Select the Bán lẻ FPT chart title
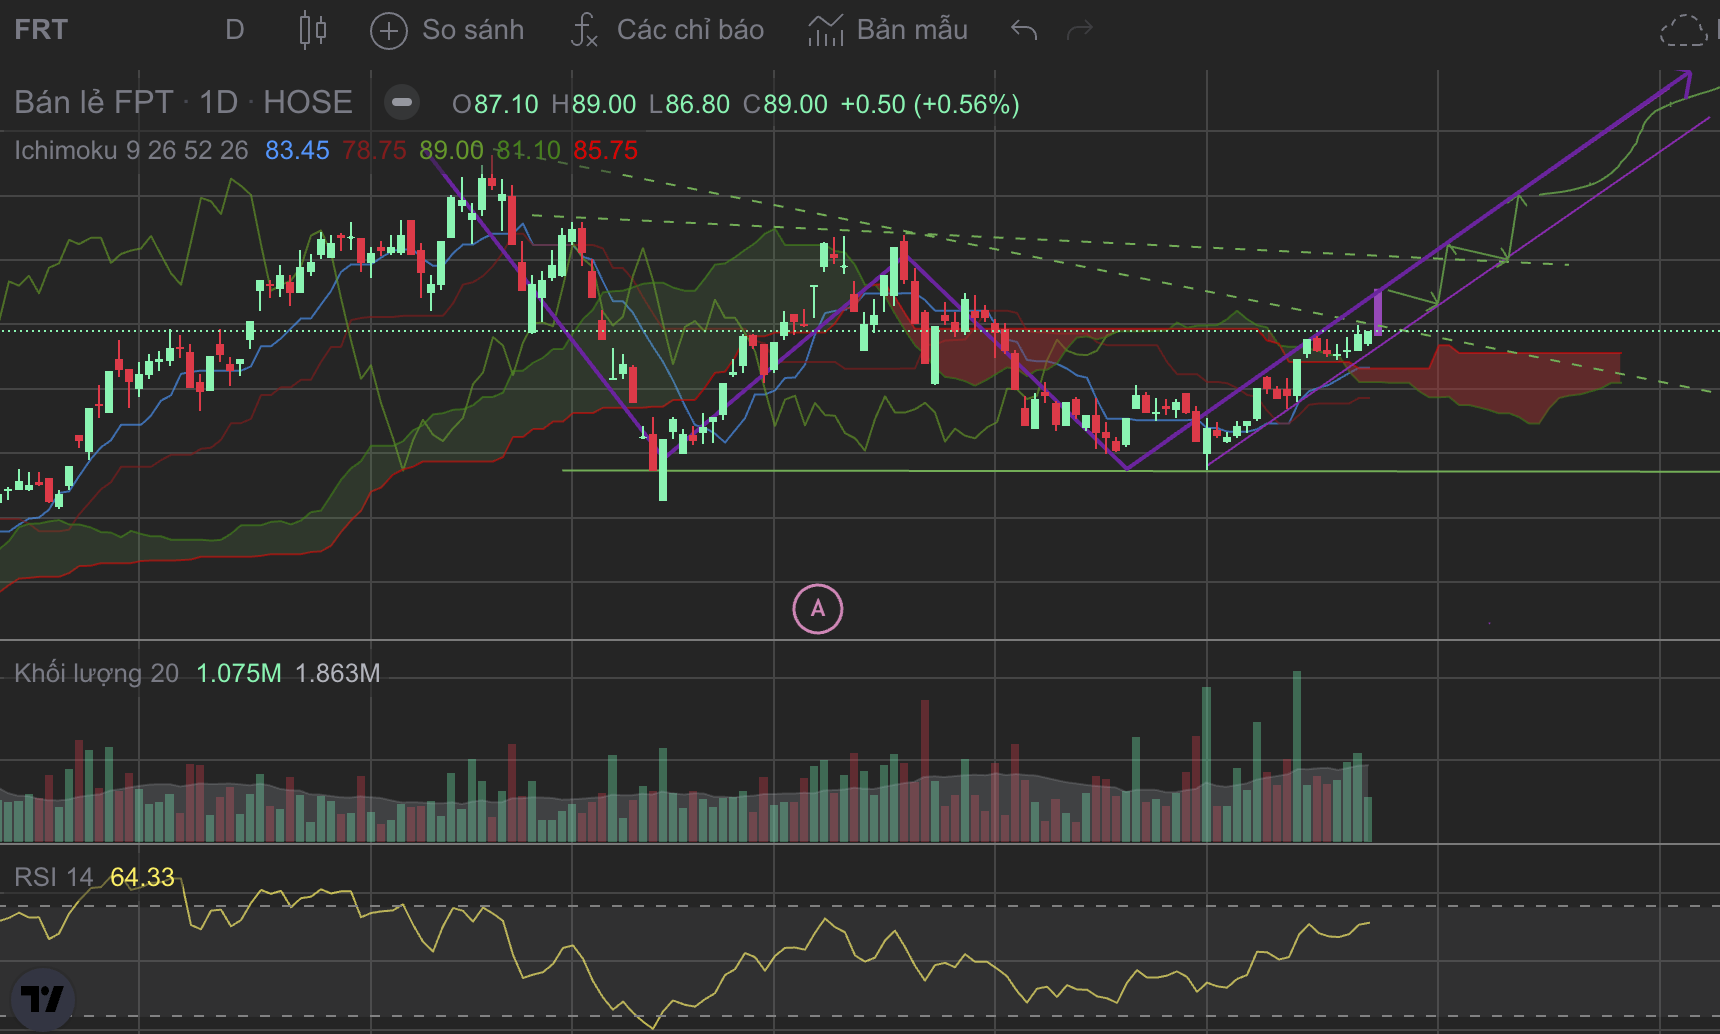This screenshot has height=1034, width=1720. [183, 102]
